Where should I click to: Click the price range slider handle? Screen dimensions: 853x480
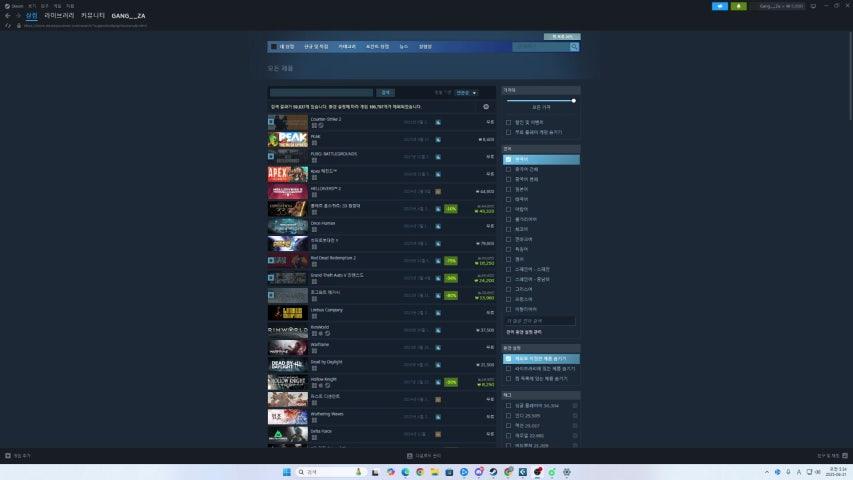click(x=573, y=101)
